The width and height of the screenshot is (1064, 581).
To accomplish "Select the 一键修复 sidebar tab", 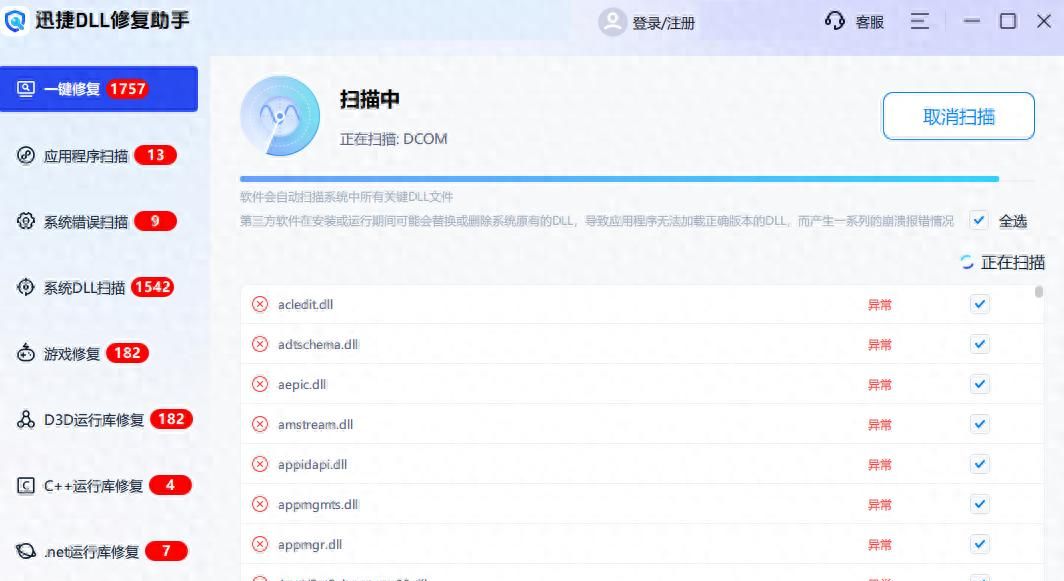I will (x=98, y=89).
